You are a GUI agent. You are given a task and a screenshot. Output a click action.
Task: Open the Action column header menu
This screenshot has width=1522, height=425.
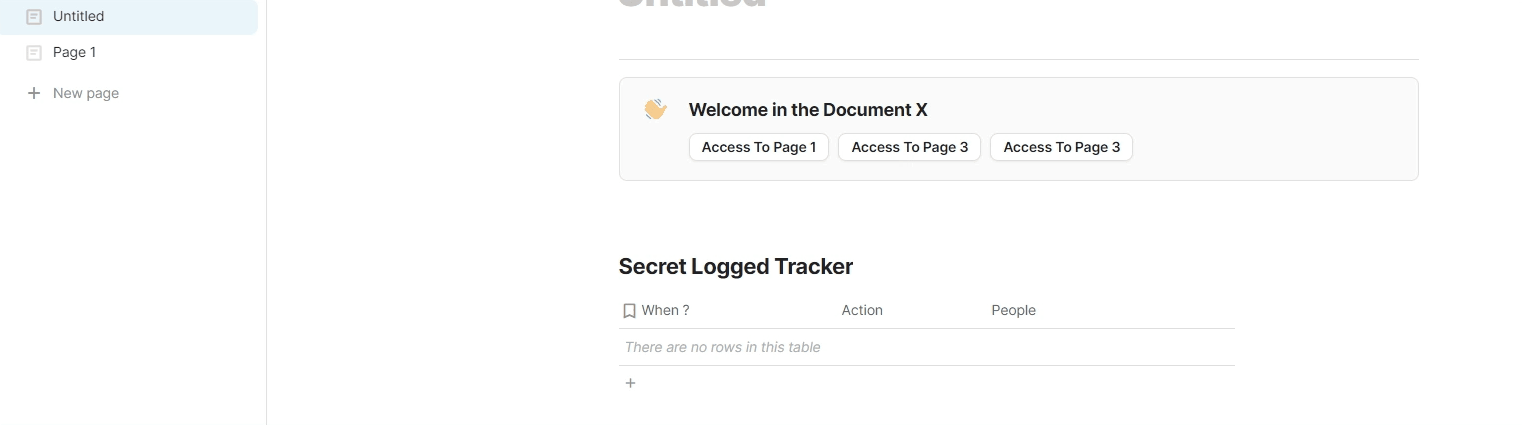click(x=862, y=311)
